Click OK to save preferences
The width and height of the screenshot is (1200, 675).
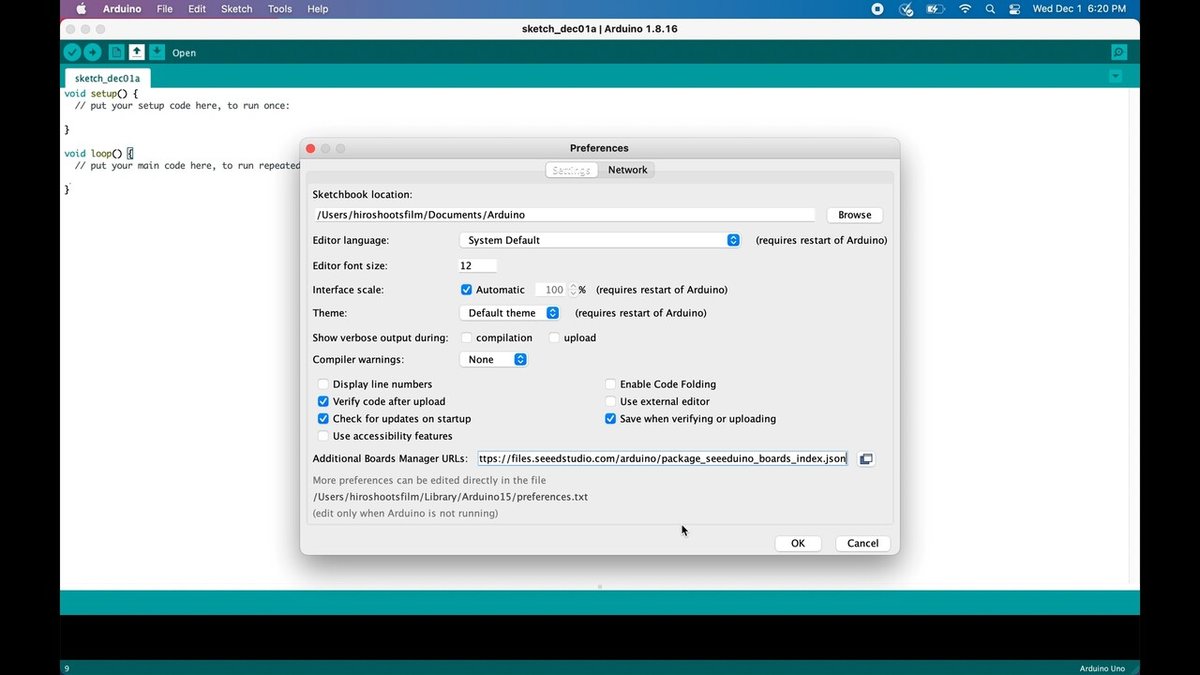(798, 543)
